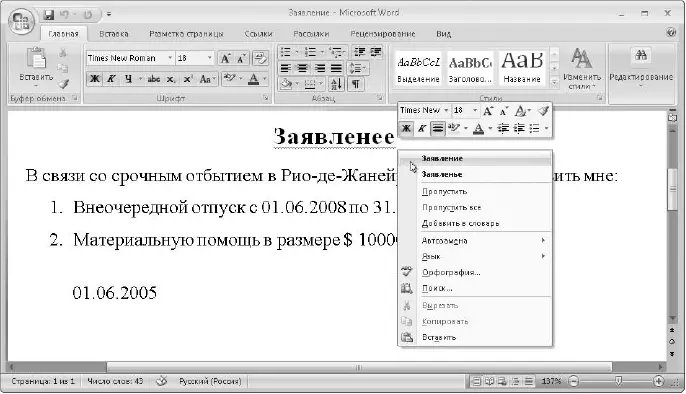Click the spell check status icon in status bar

tap(161, 381)
